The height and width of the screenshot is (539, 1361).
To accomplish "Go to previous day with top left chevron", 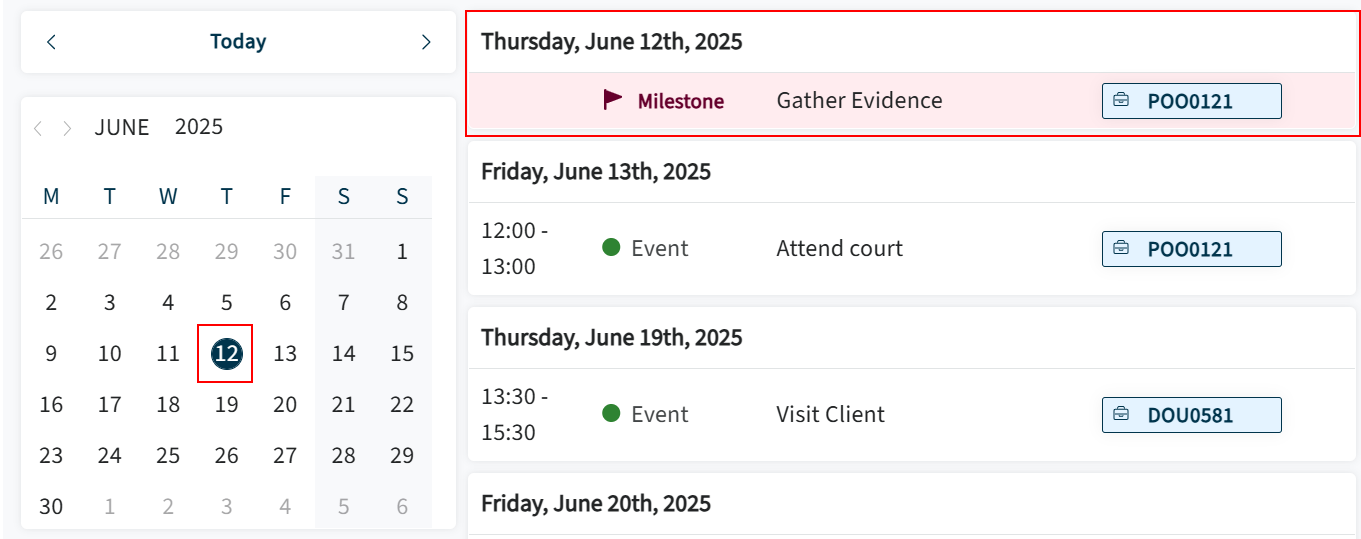I will click(52, 42).
